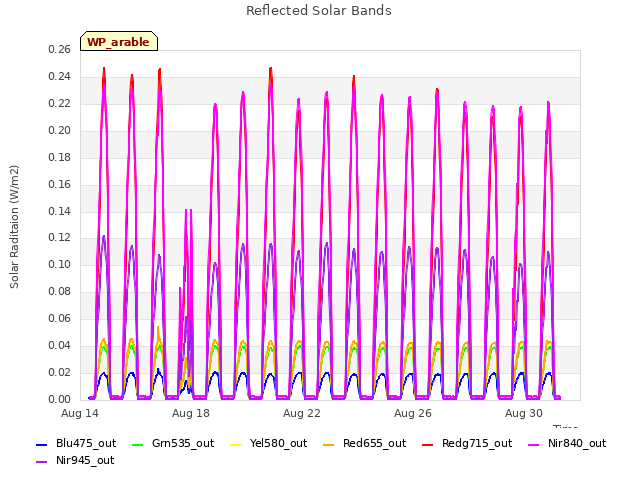Click the 0.14 y-axis tick label

(x=59, y=211)
